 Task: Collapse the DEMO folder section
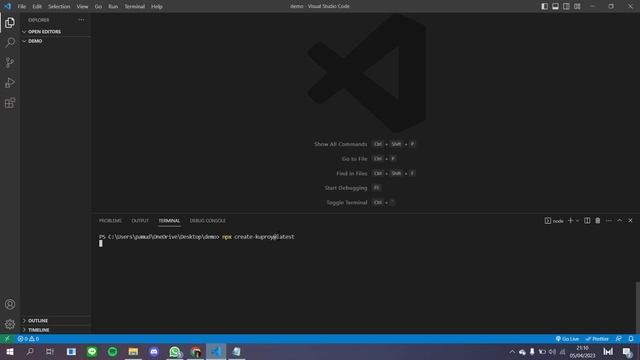click(x=55, y=41)
